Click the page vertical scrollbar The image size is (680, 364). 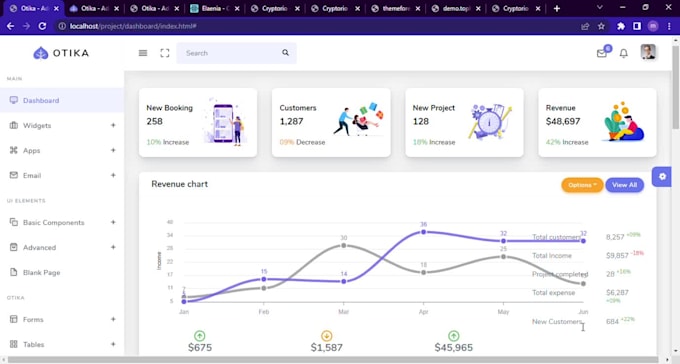click(x=676, y=195)
